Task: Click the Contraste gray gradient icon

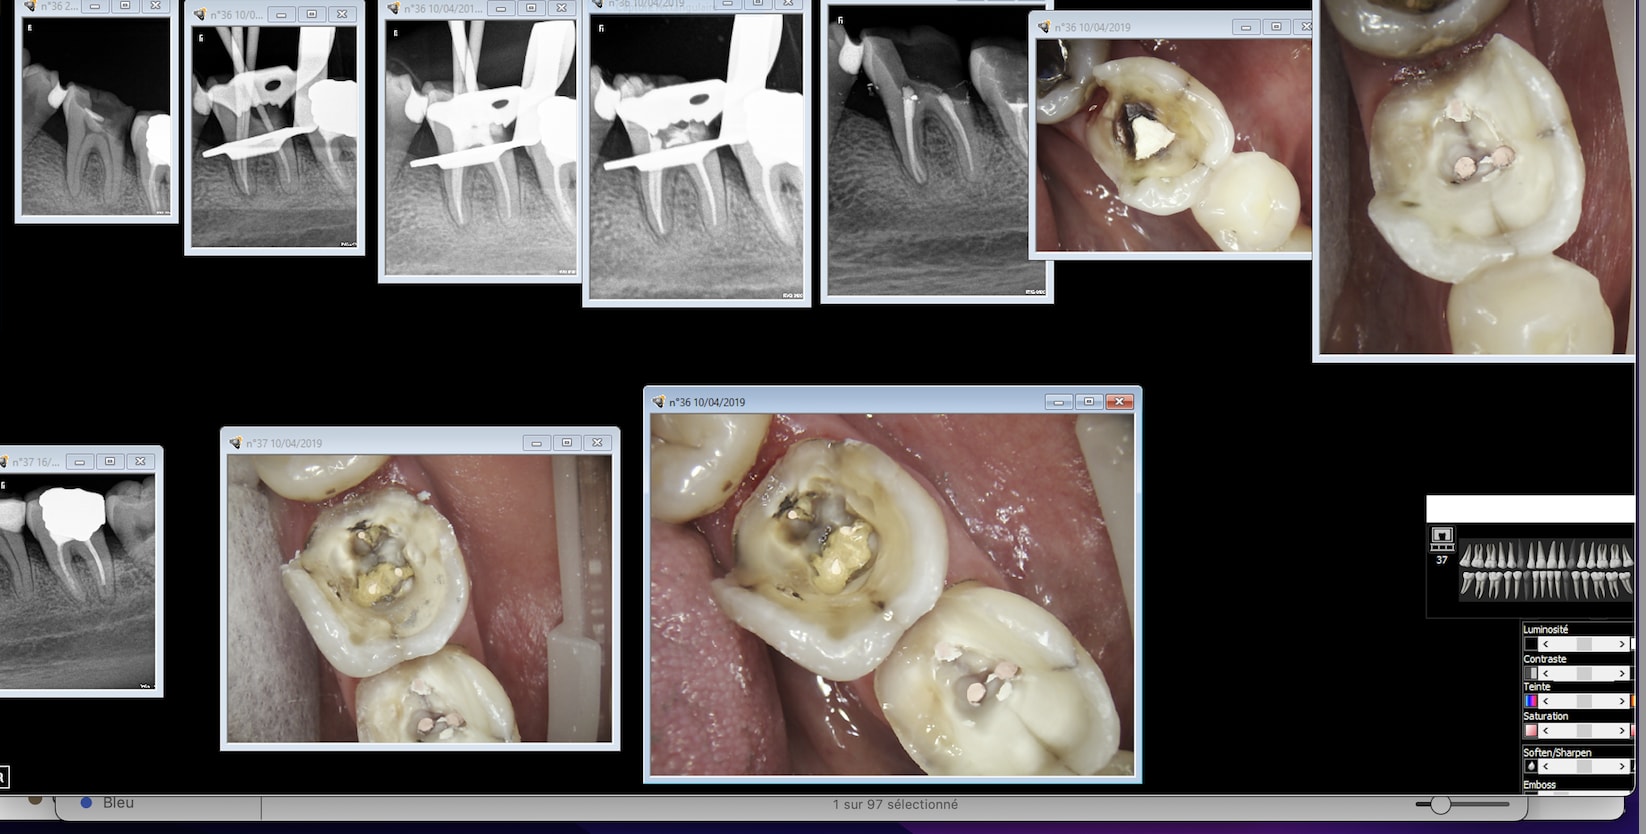Action: (1530, 673)
